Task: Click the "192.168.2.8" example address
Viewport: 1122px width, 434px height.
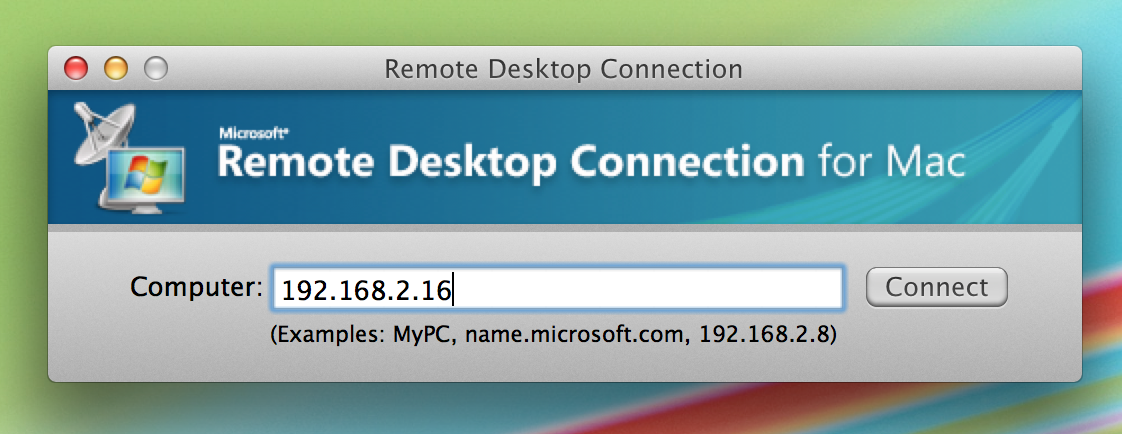Action: tap(761, 335)
